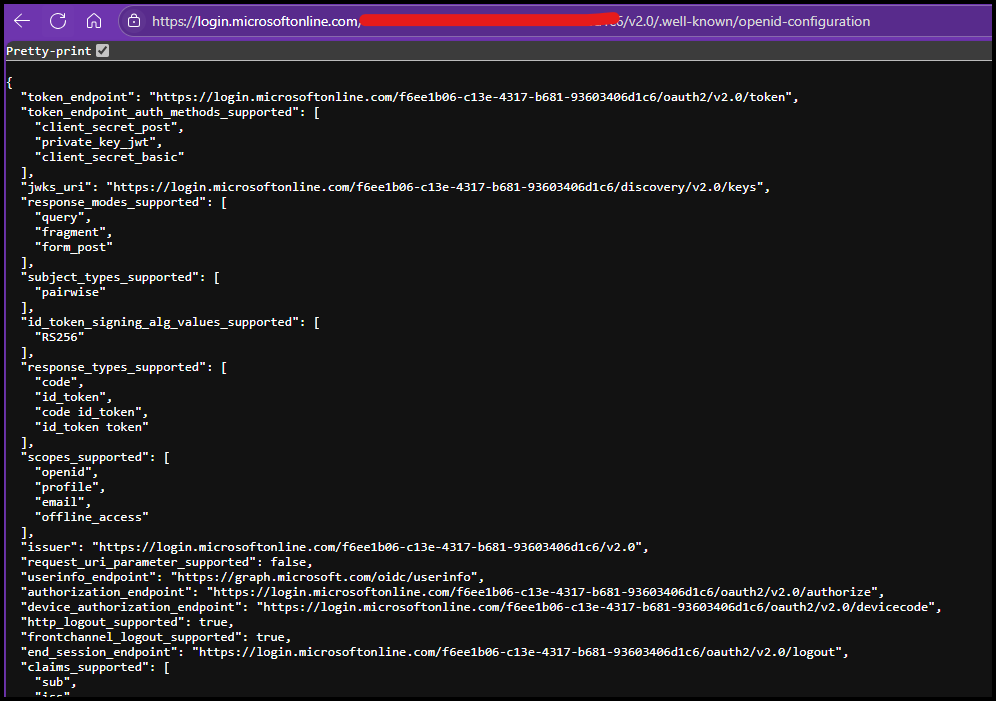Click the "form_post" response mode entry

pos(74,247)
